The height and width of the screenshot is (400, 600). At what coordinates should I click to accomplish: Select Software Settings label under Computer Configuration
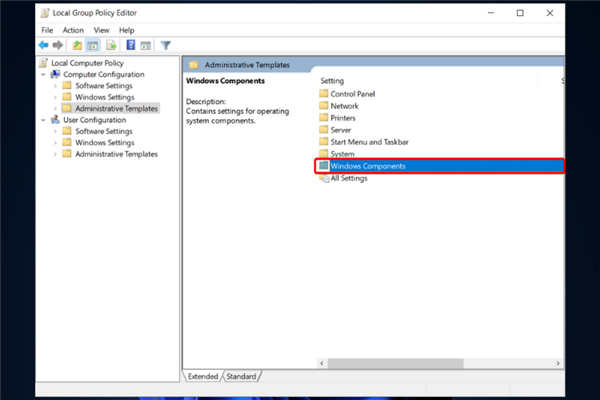[x=104, y=86]
